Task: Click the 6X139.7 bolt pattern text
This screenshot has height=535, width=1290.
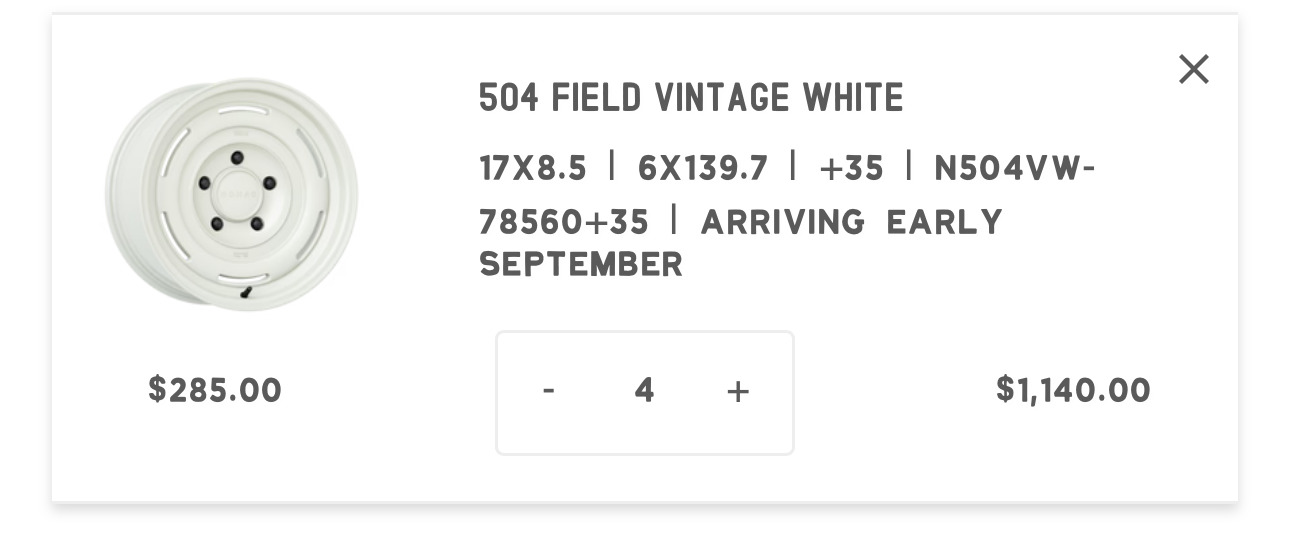Action: 703,168
